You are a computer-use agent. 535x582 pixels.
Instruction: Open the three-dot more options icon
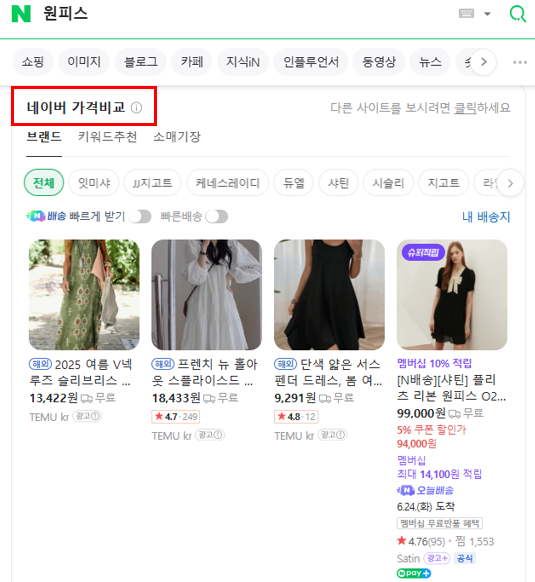click(x=520, y=62)
